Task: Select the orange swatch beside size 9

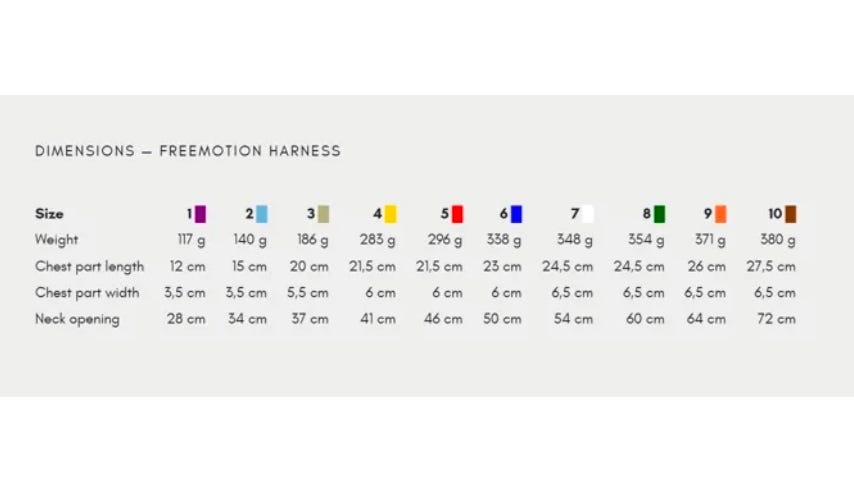Action: coord(721,214)
